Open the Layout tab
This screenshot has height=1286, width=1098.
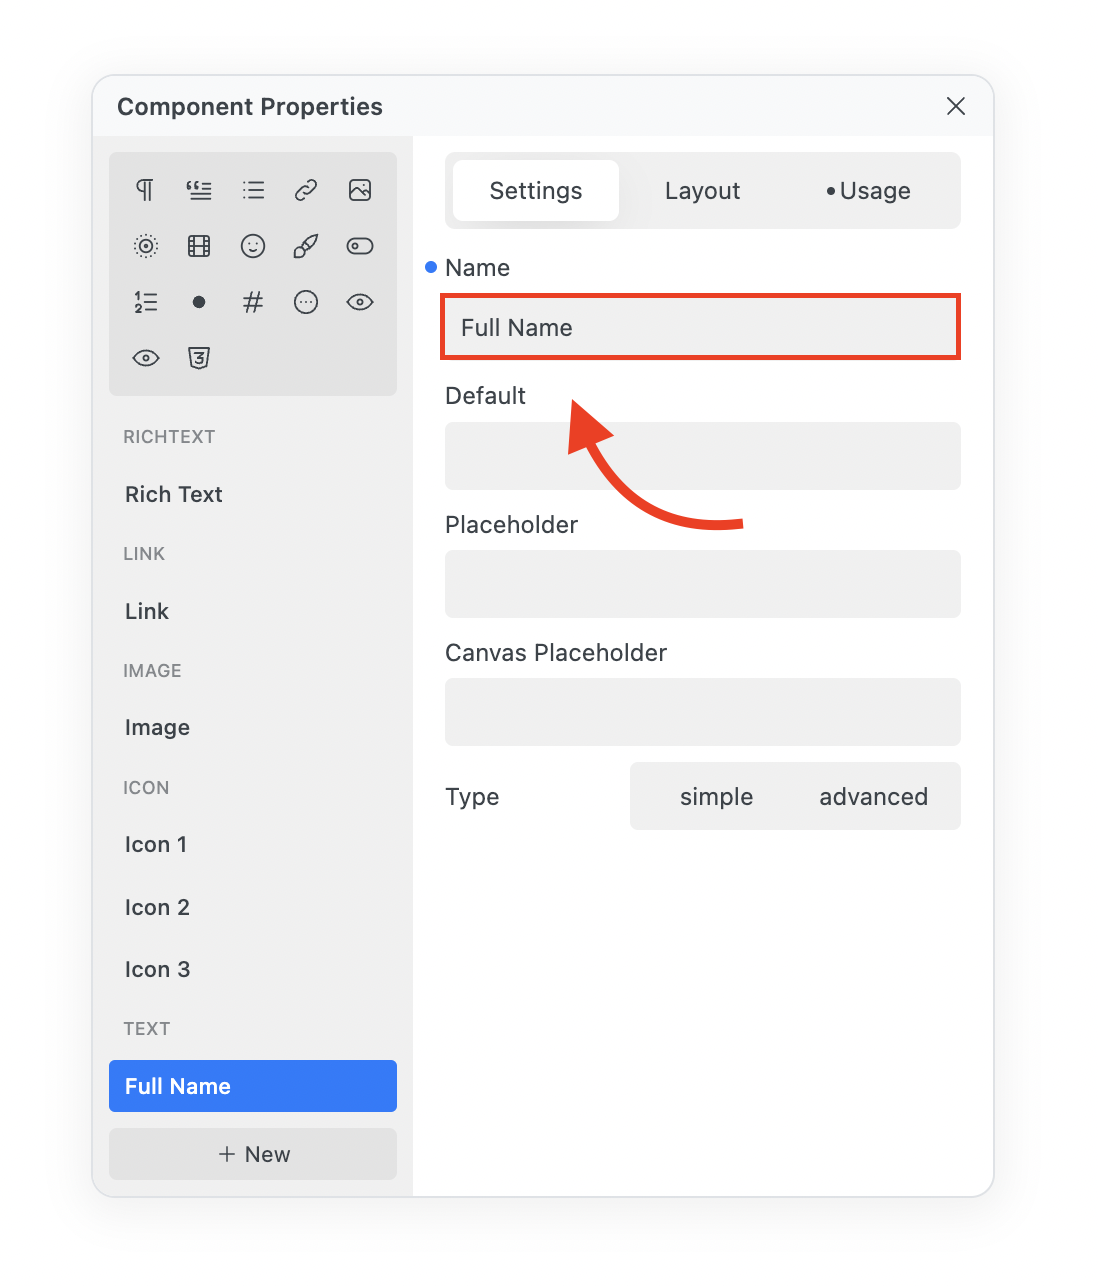(x=702, y=191)
